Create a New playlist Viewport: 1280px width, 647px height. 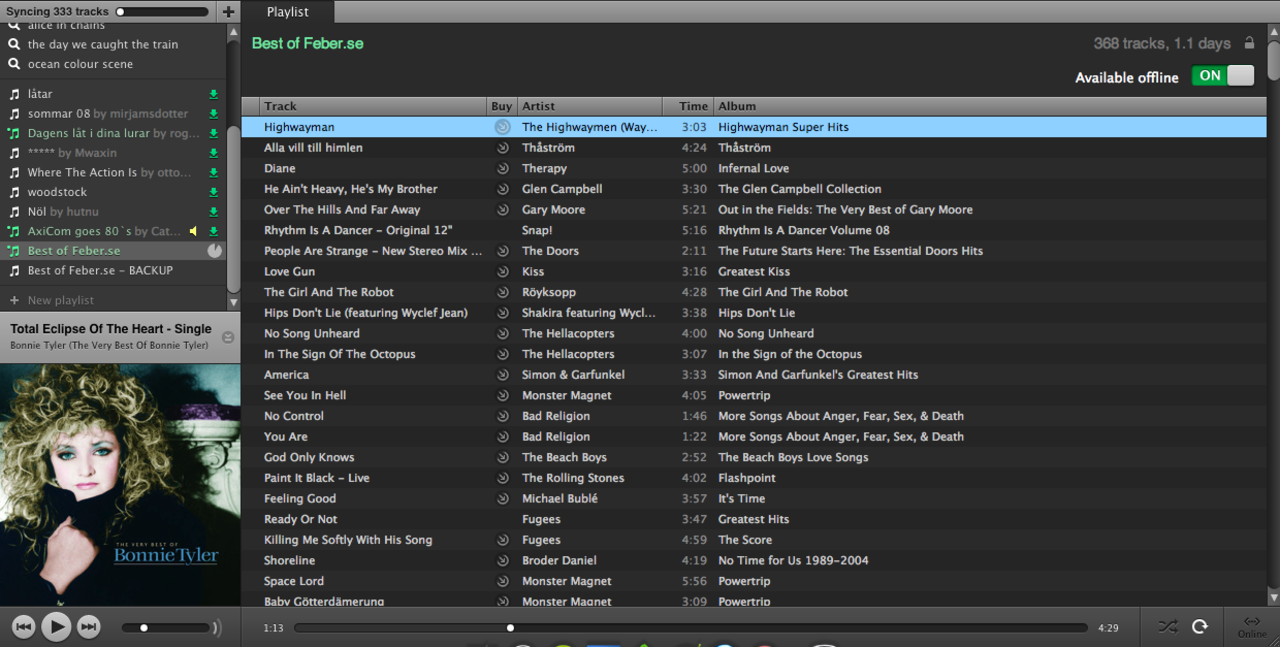(60, 300)
